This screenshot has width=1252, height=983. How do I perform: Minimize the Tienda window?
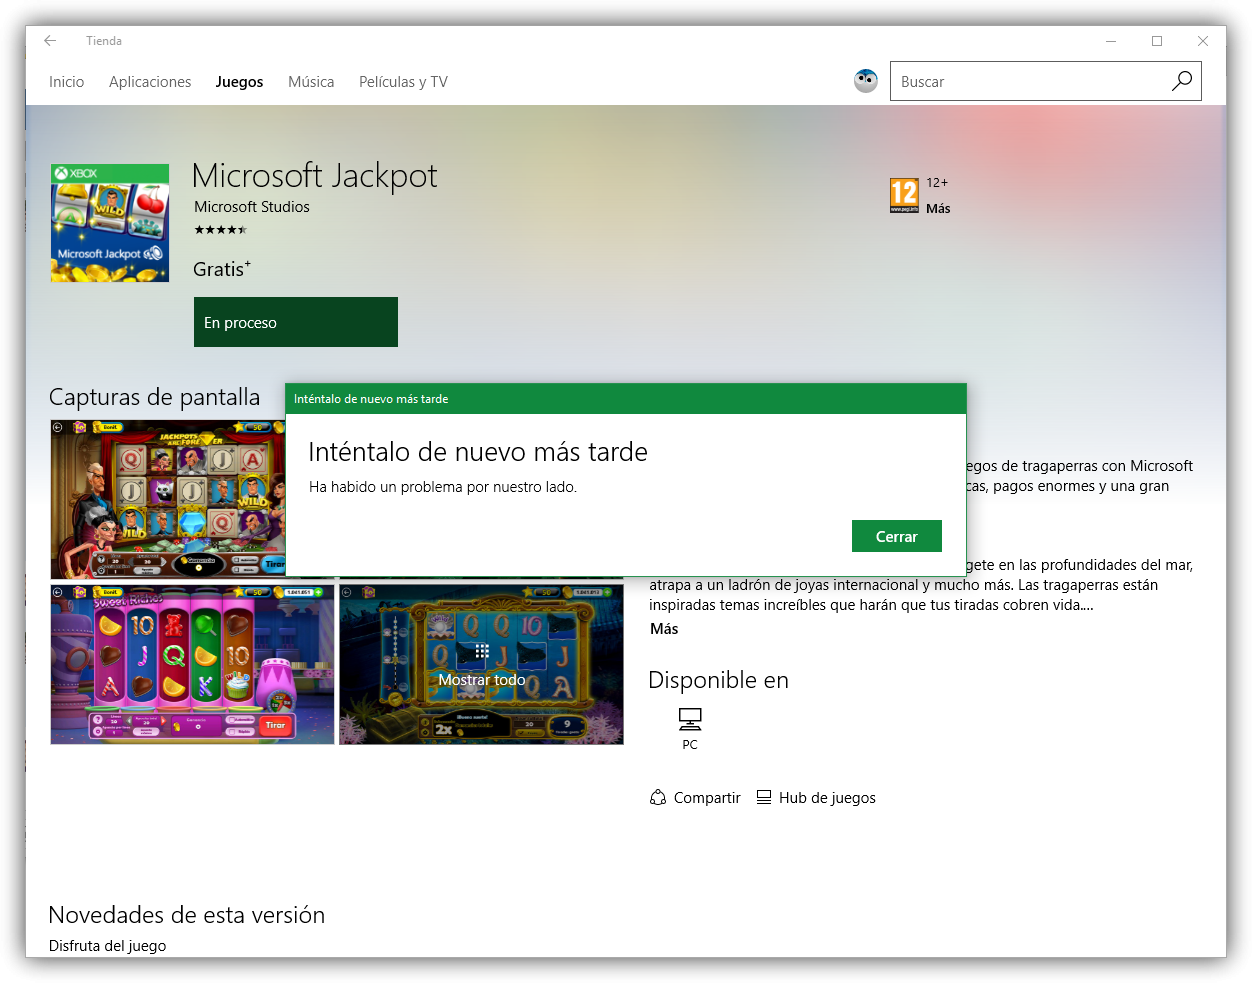point(1111,41)
